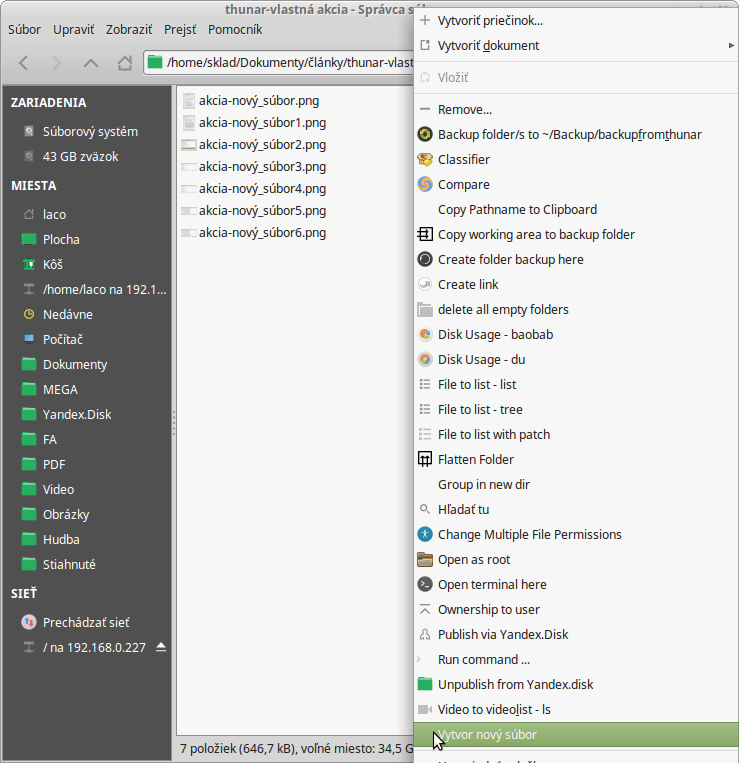Click the Open as root folder icon
The image size is (739, 763).
click(x=425, y=560)
